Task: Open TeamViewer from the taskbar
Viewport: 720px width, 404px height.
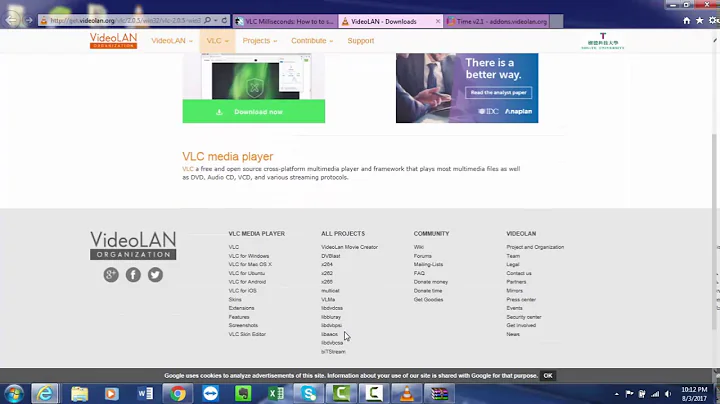Action: tap(210, 393)
